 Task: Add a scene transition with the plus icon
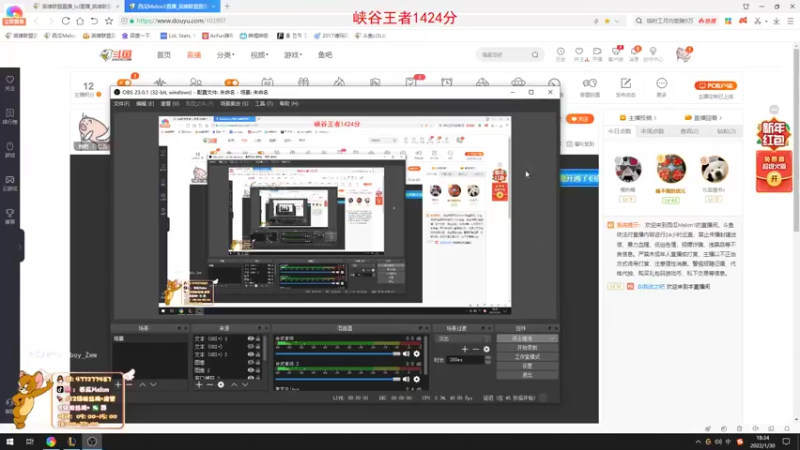pos(464,349)
